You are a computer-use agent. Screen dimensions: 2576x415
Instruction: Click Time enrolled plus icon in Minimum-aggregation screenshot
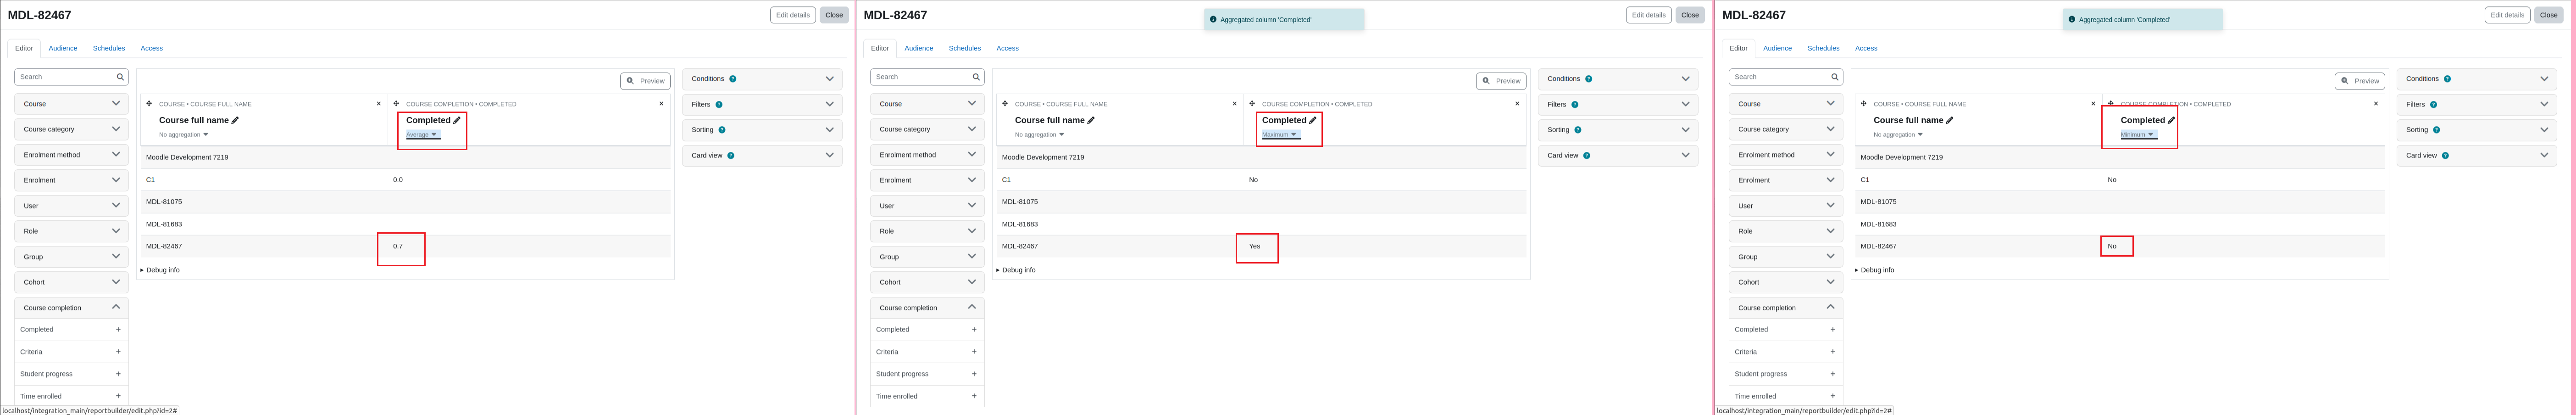point(1833,396)
